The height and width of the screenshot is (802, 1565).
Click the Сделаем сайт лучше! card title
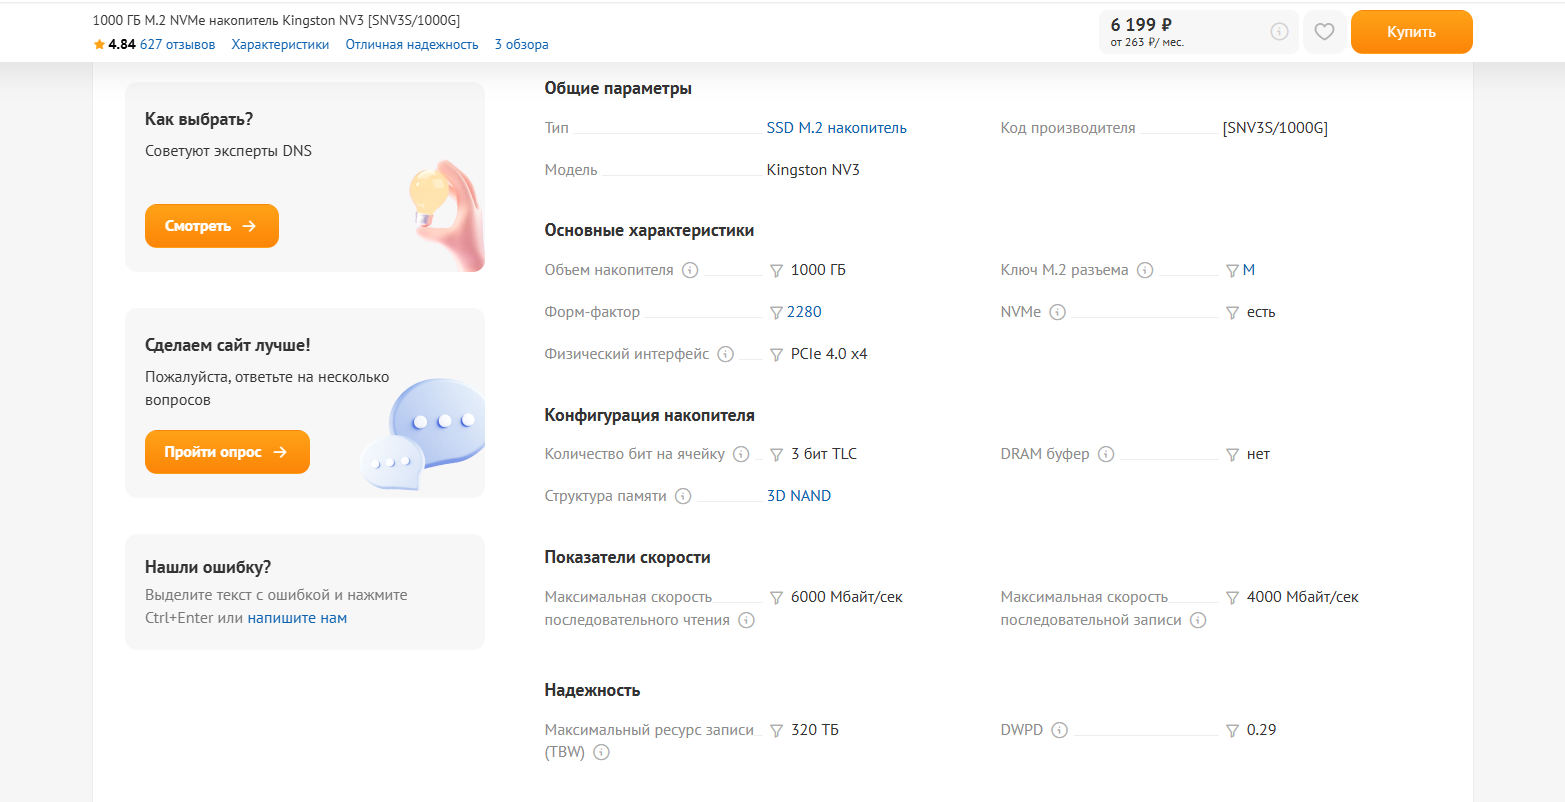(228, 345)
